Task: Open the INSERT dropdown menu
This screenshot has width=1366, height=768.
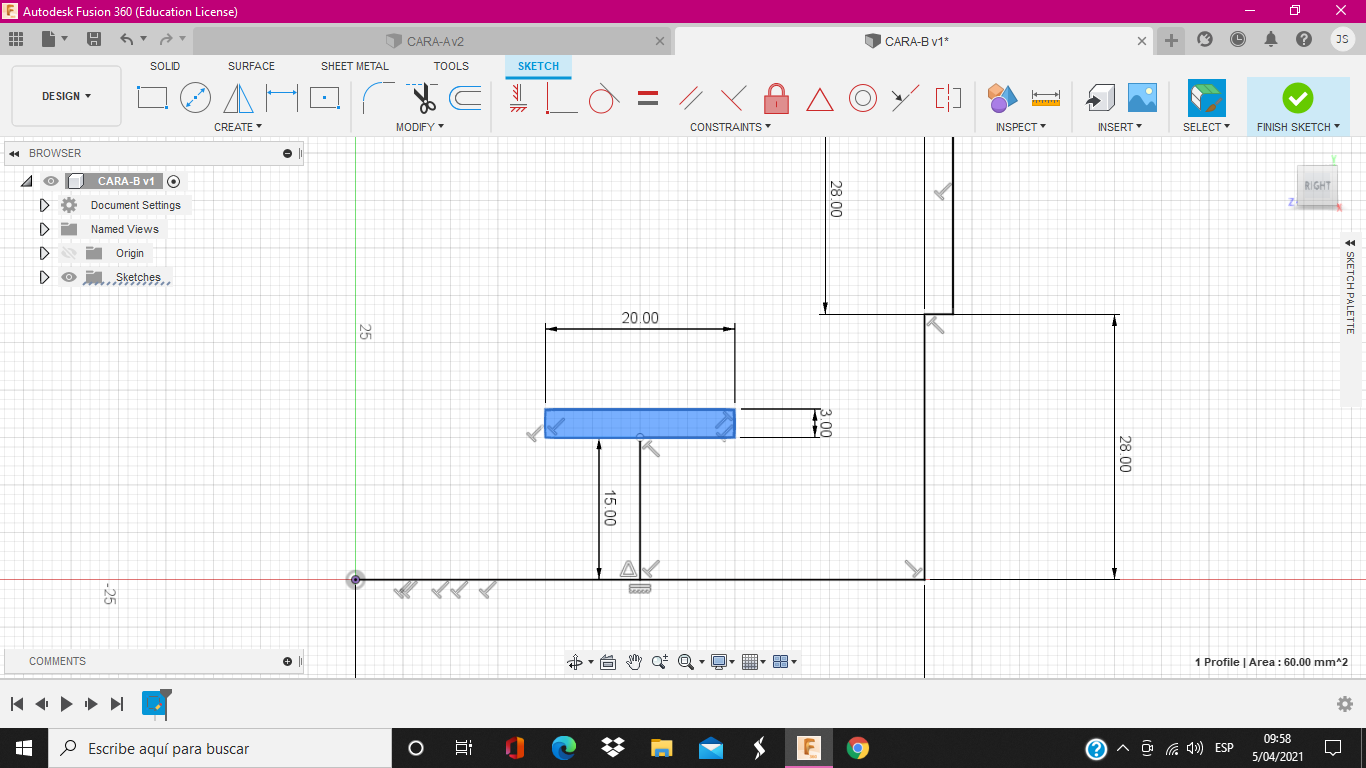Action: (x=1120, y=127)
